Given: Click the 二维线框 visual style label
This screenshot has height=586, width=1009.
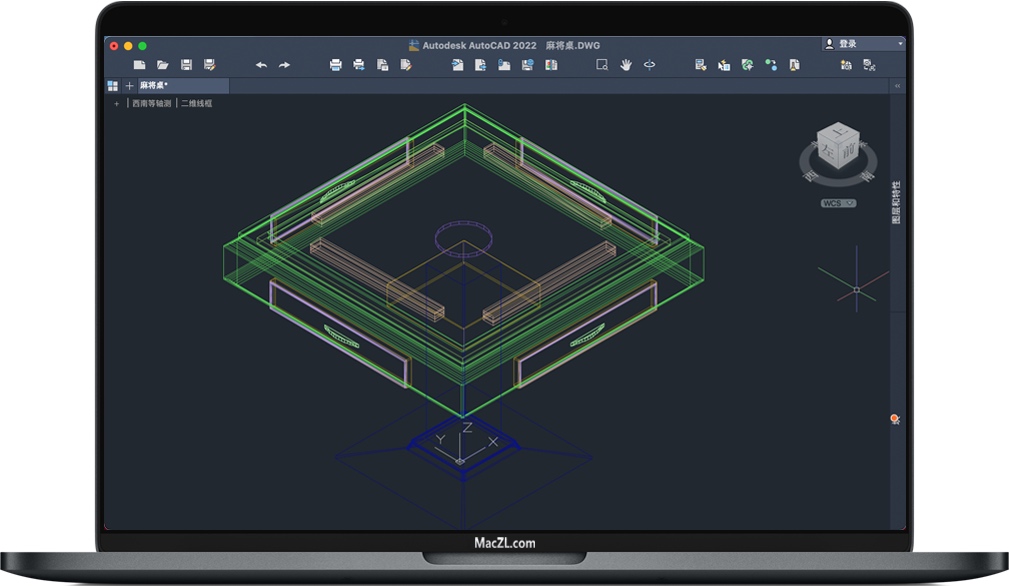Looking at the screenshot, I should (196, 103).
